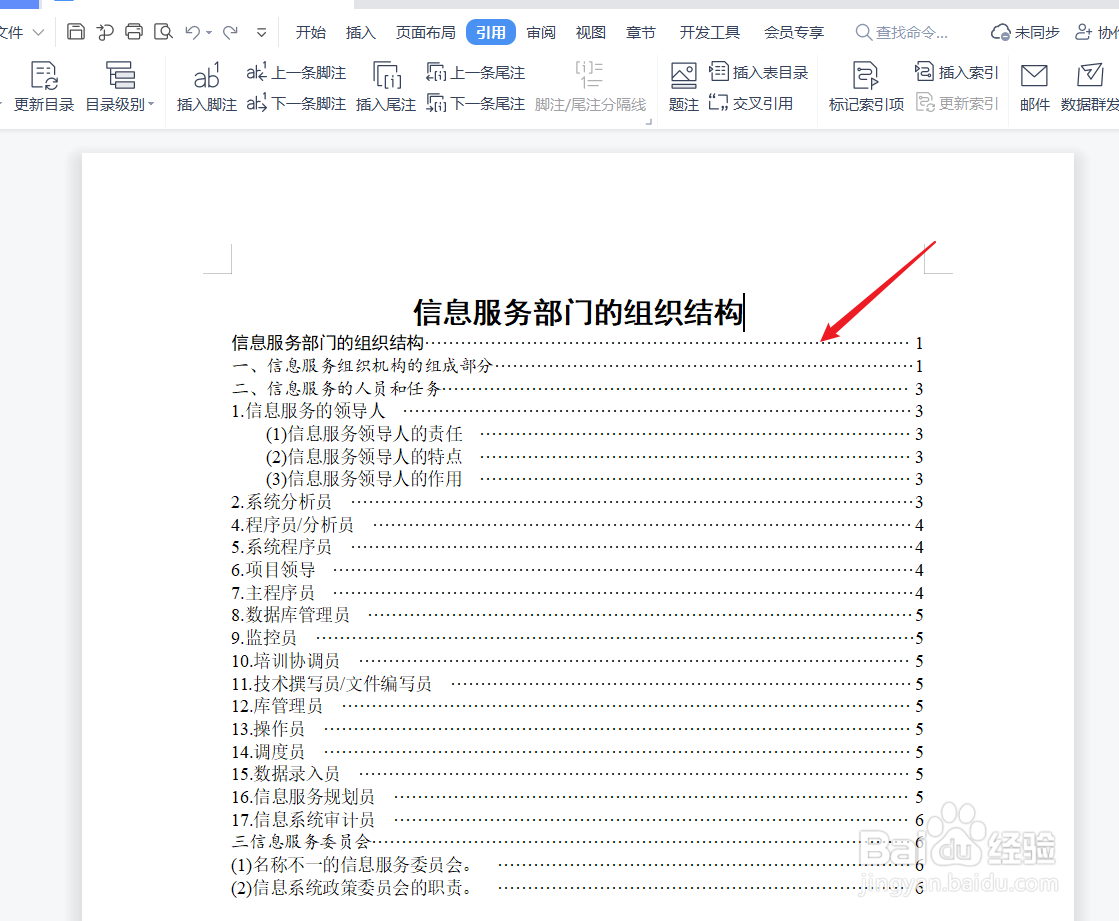1119x921 pixels.
Task: Click the 未同步 cloud sync status
Action: (x=1024, y=31)
